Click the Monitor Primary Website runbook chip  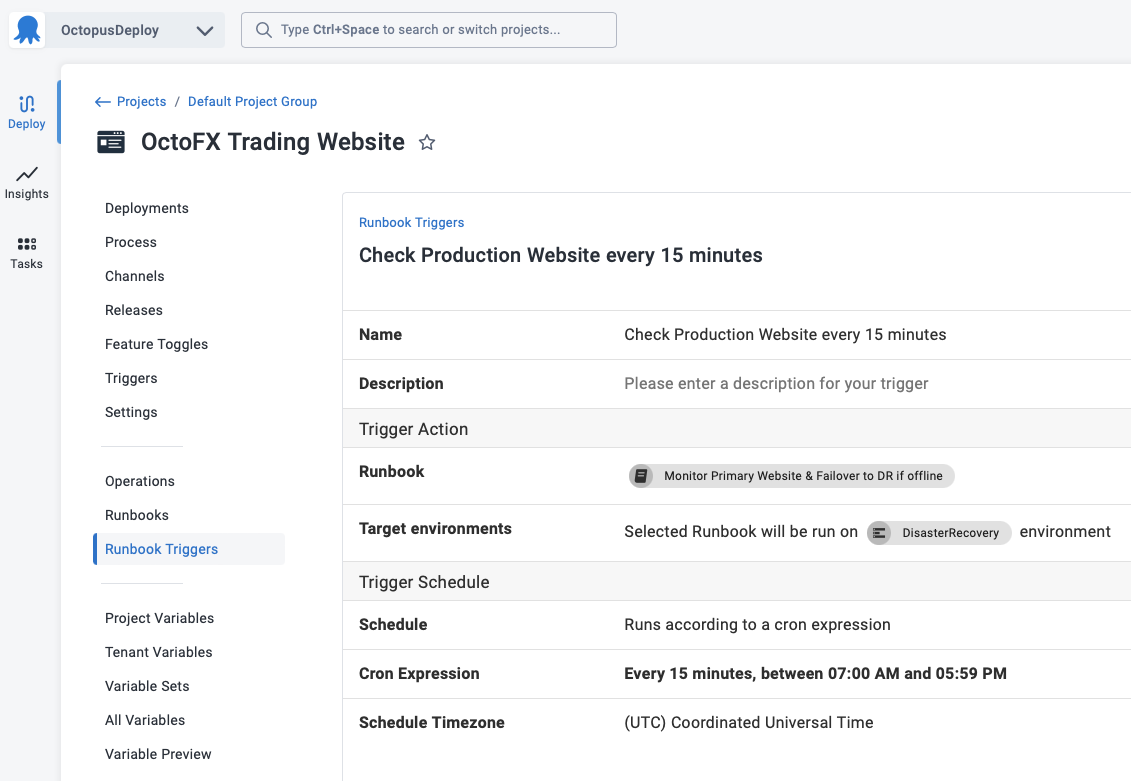tap(791, 476)
